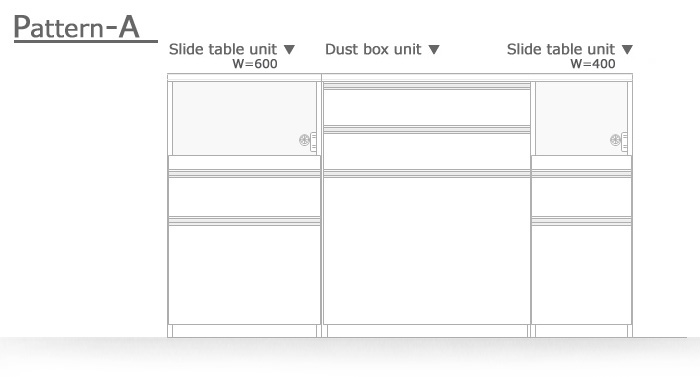Click the arrow beside right Slide table unit
The image size is (700, 377).
(x=627, y=50)
